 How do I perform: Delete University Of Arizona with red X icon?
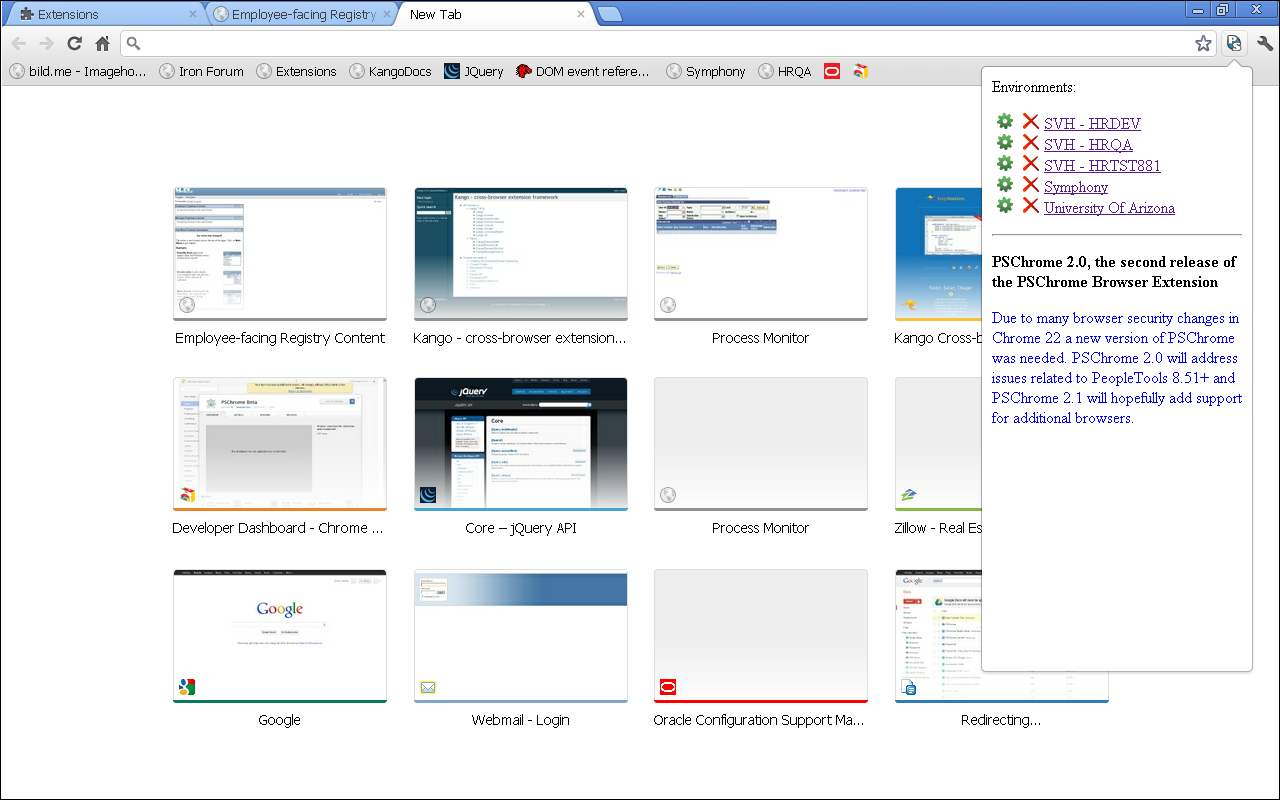tap(1031, 206)
